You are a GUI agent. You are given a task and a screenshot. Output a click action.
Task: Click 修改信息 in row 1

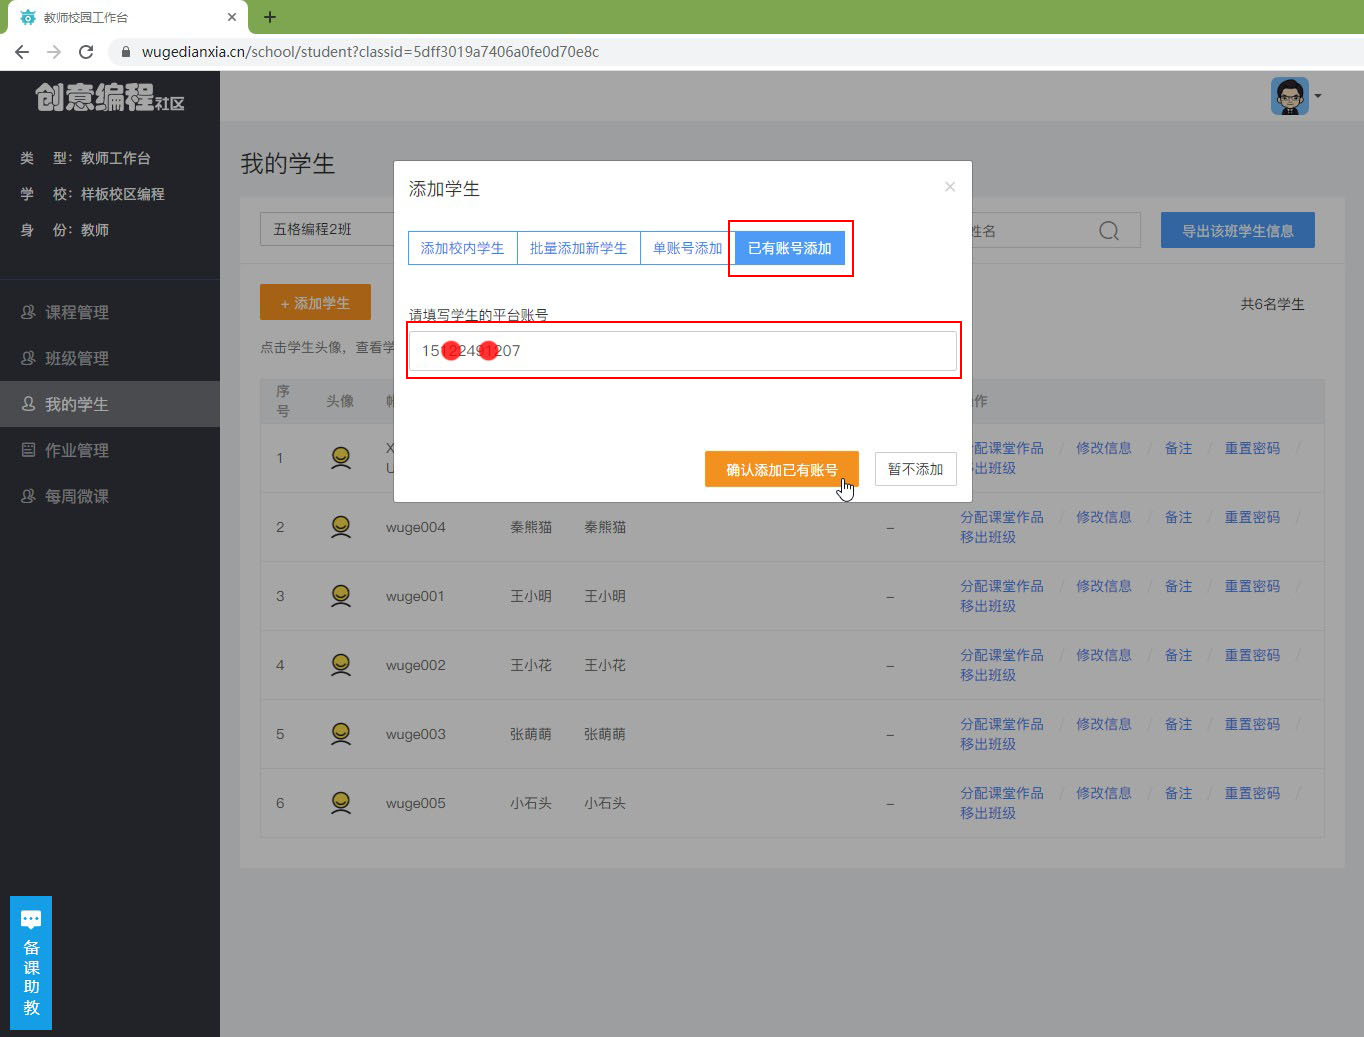click(x=1104, y=448)
